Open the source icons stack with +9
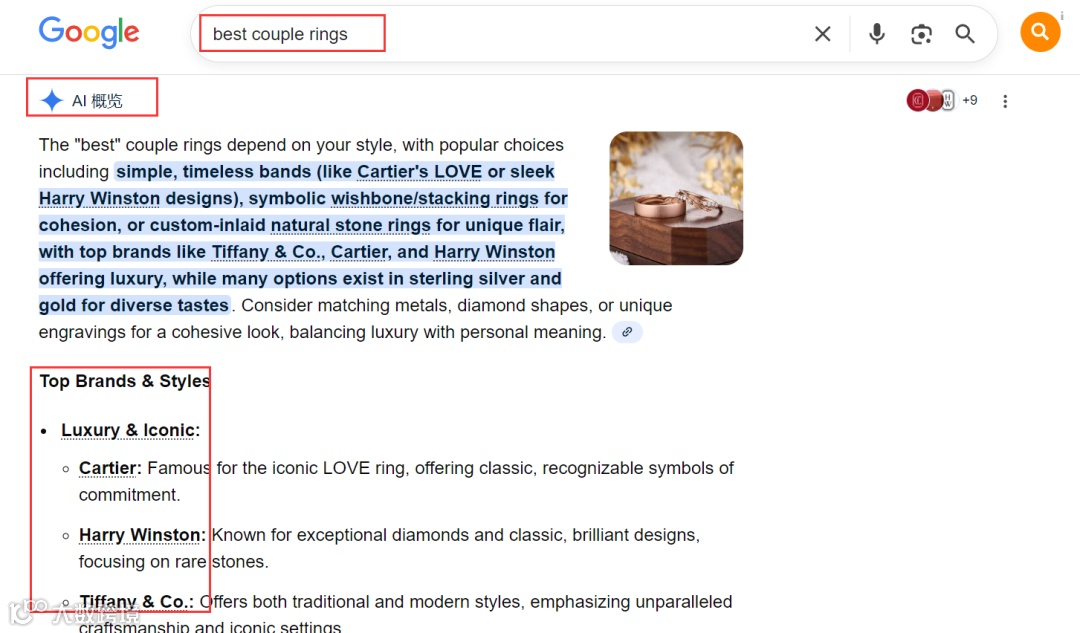 pyautogui.click(x=942, y=101)
